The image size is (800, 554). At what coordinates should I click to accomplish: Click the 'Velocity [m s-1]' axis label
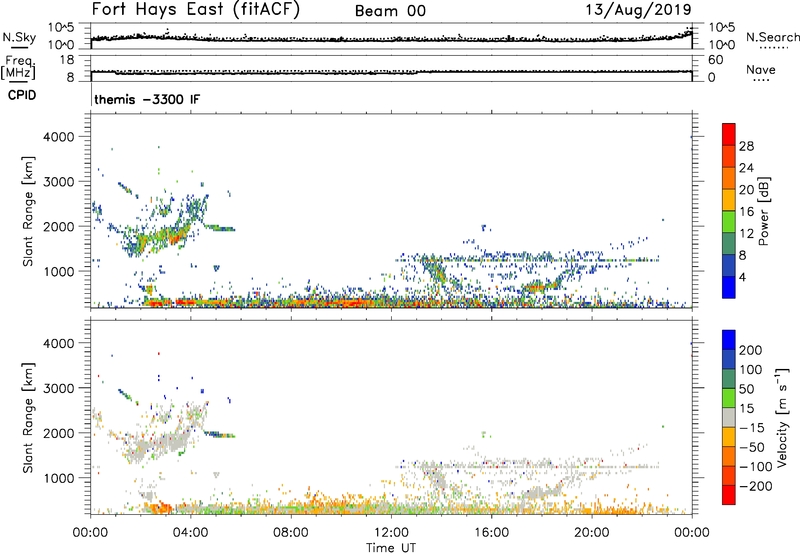(x=781, y=417)
